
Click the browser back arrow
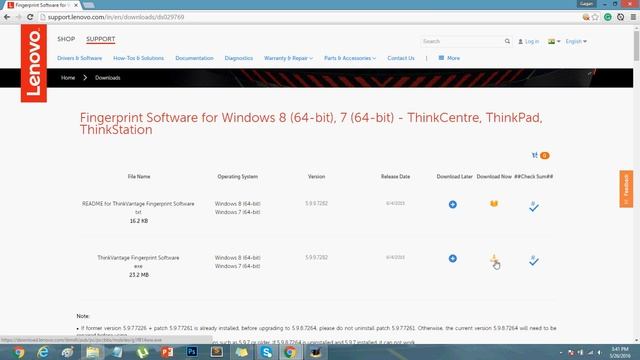[7, 17]
